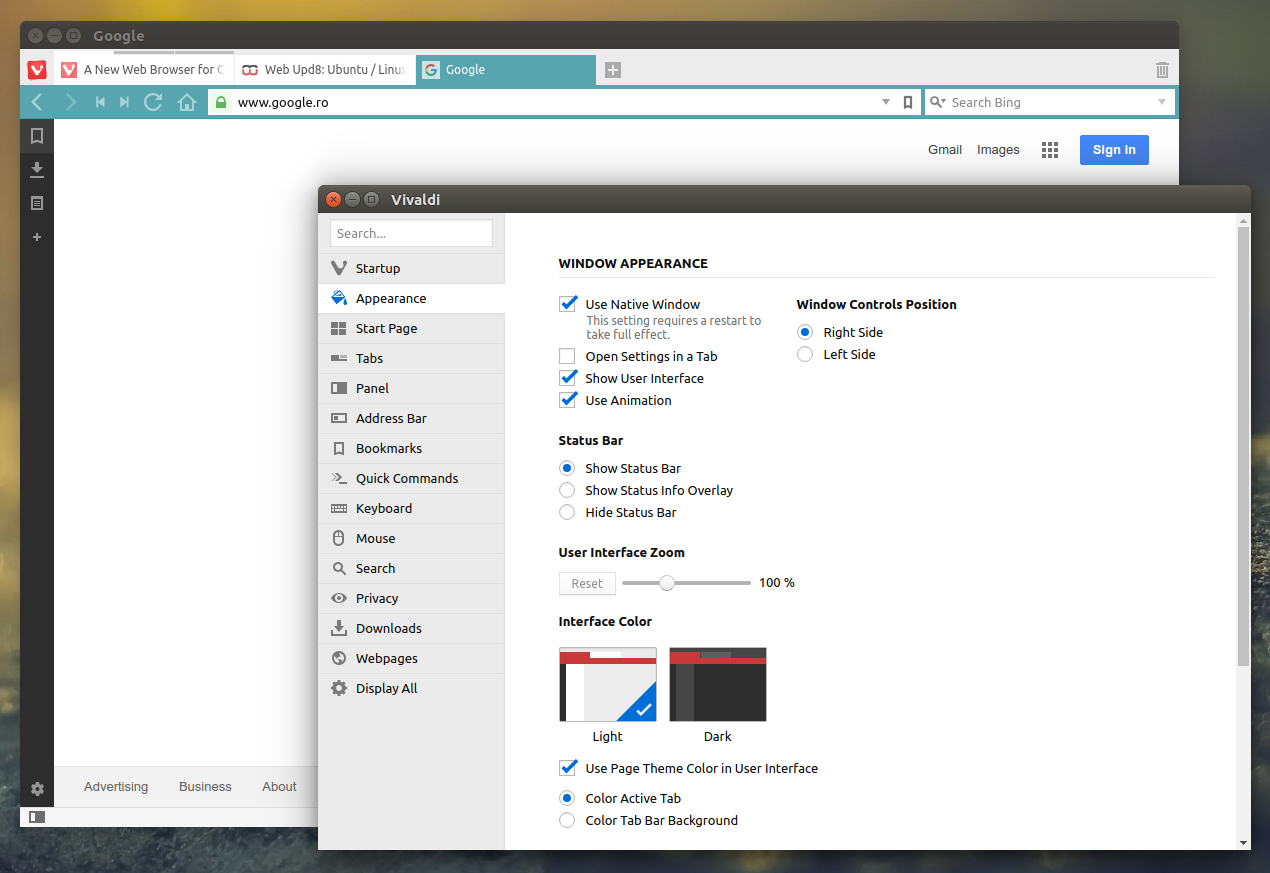Select Display All in settings sidebar
The image size is (1270, 873).
point(411,688)
